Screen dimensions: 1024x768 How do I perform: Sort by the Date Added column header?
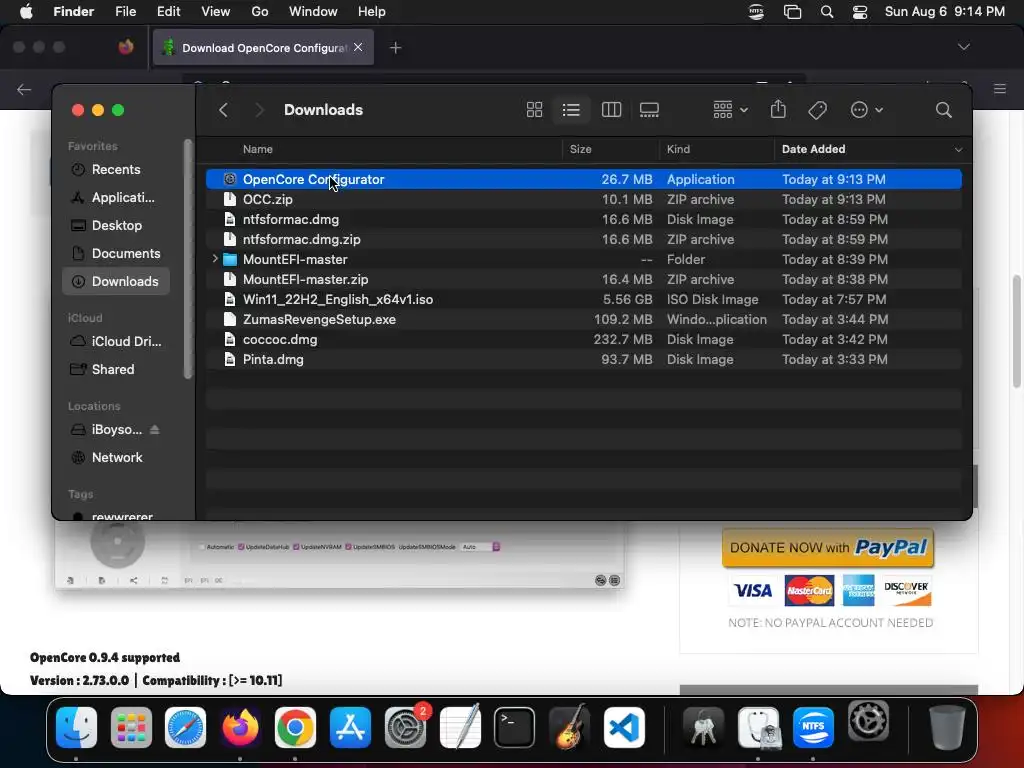click(813, 150)
